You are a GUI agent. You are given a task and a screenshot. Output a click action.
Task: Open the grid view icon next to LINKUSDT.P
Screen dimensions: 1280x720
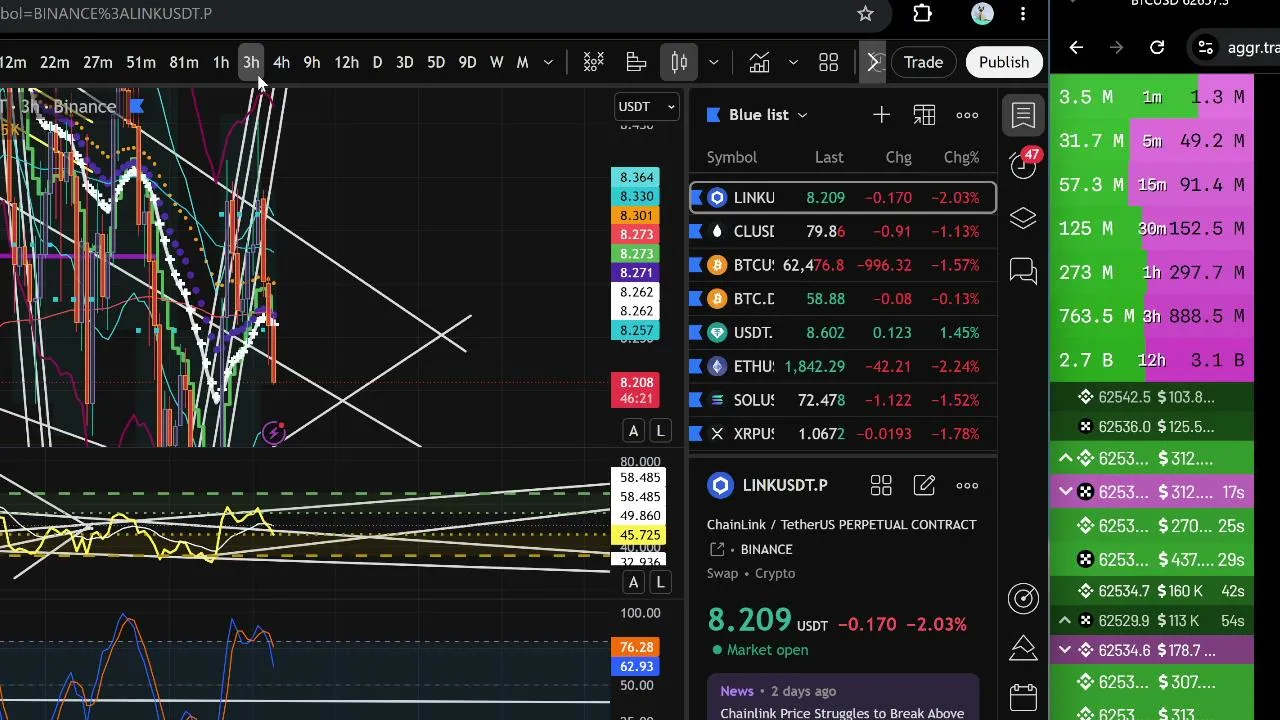pyautogui.click(x=881, y=486)
